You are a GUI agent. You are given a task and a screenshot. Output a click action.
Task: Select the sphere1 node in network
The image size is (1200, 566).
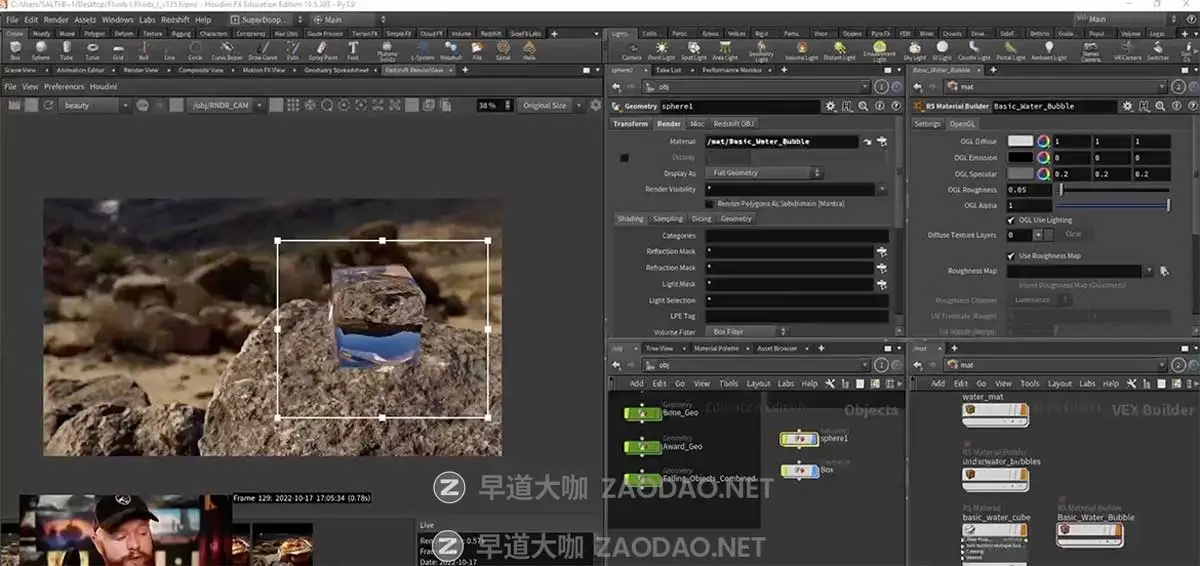click(x=798, y=438)
